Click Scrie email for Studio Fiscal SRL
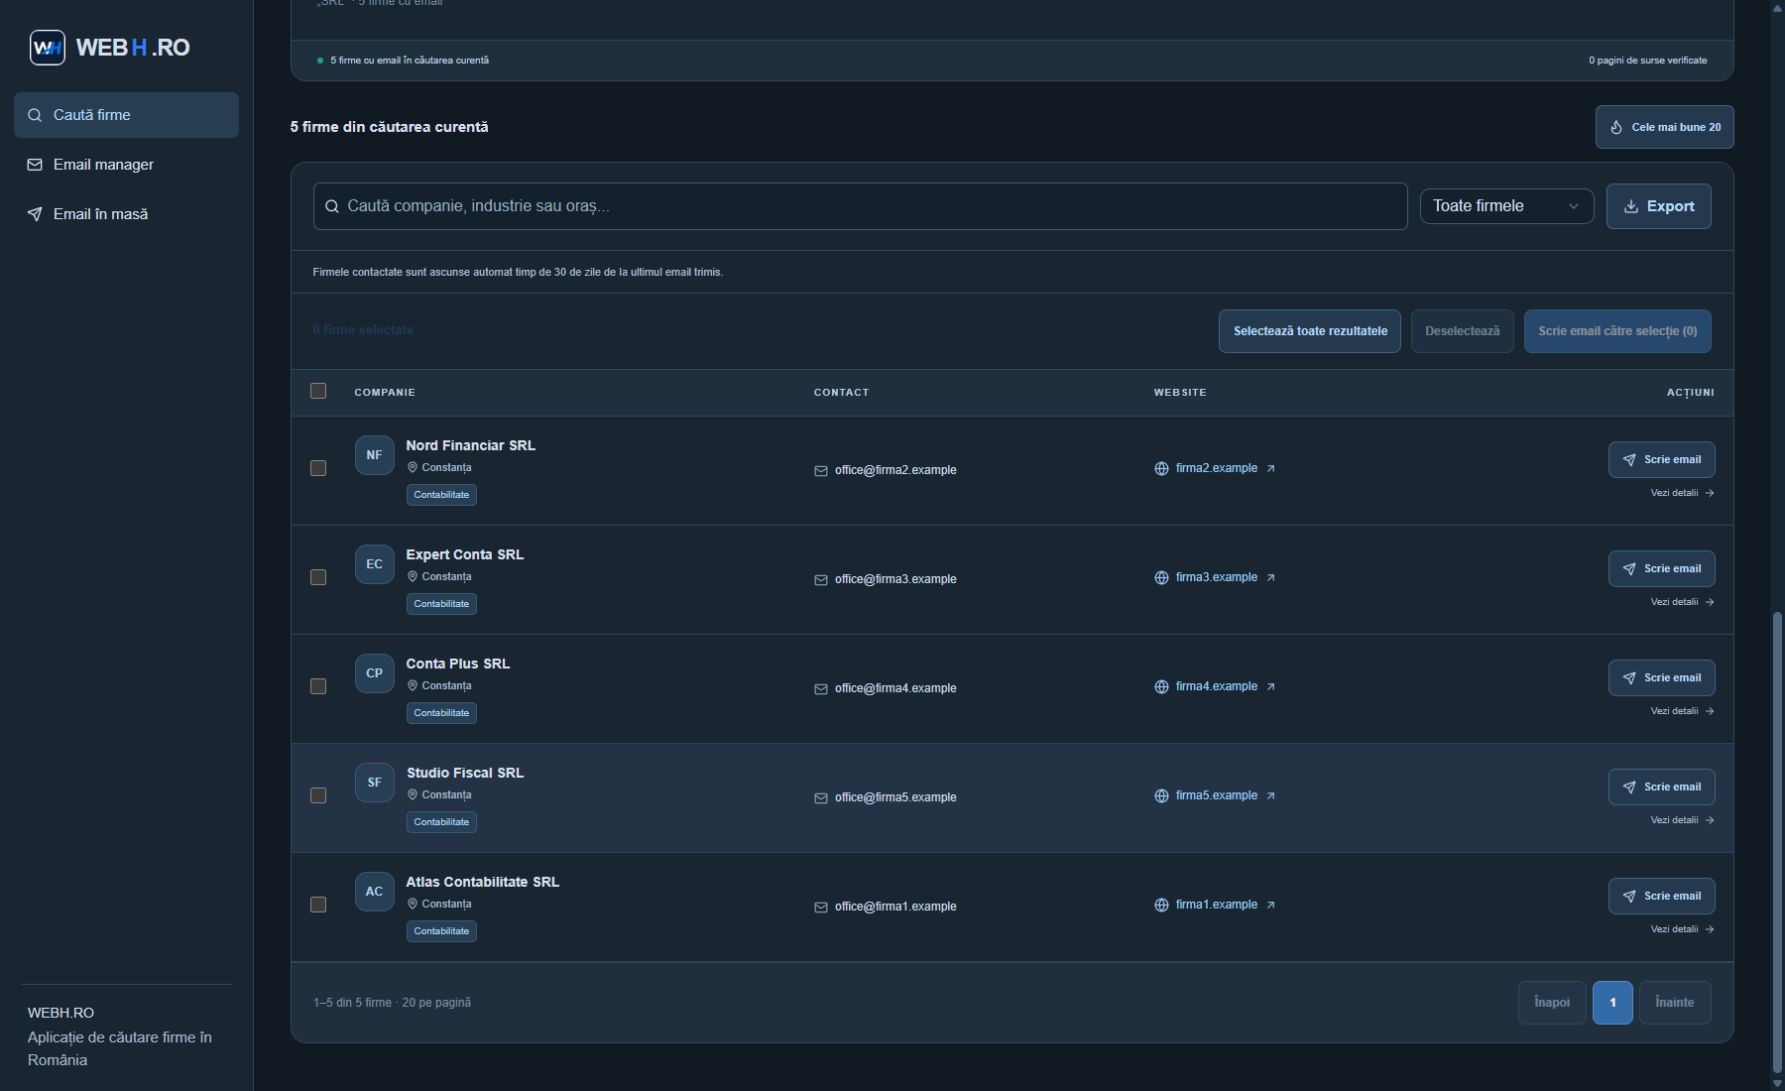The image size is (1785, 1091). (1661, 787)
